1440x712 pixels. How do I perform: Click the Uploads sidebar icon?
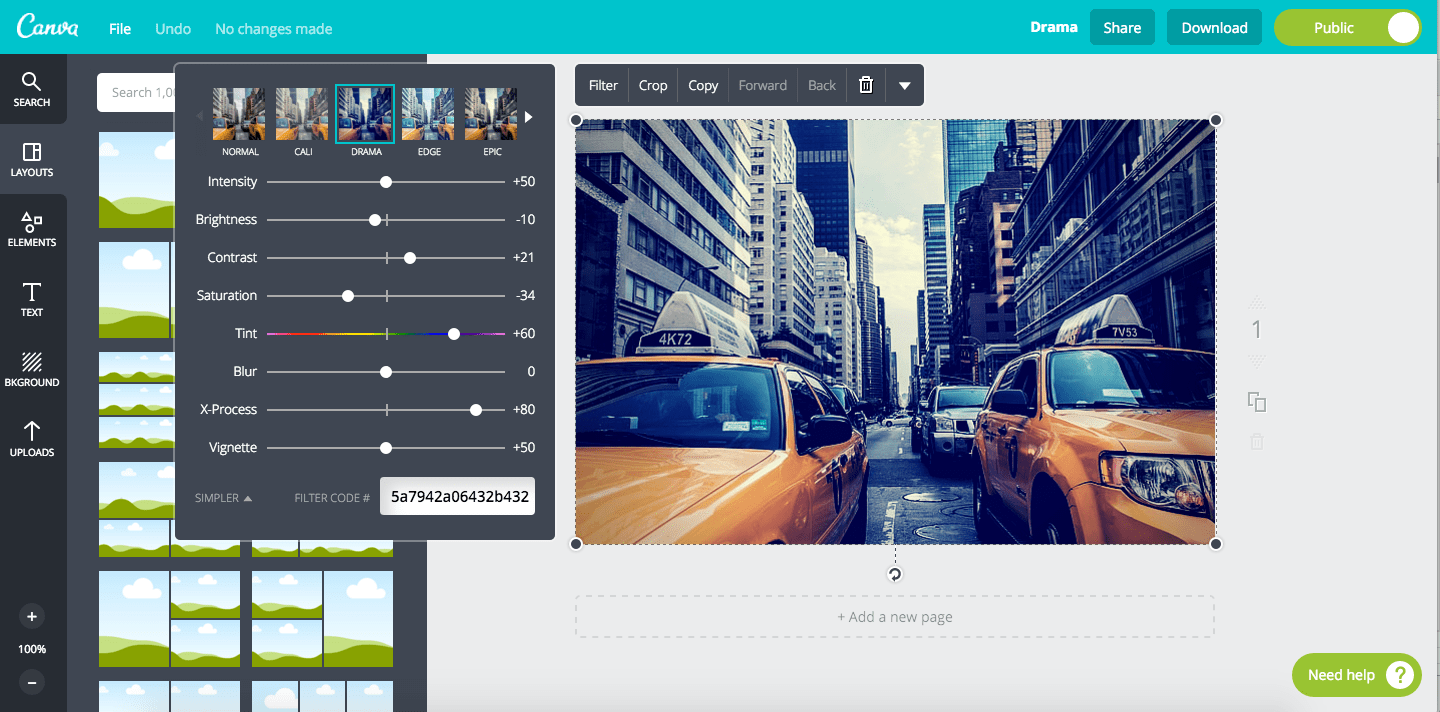click(x=32, y=440)
